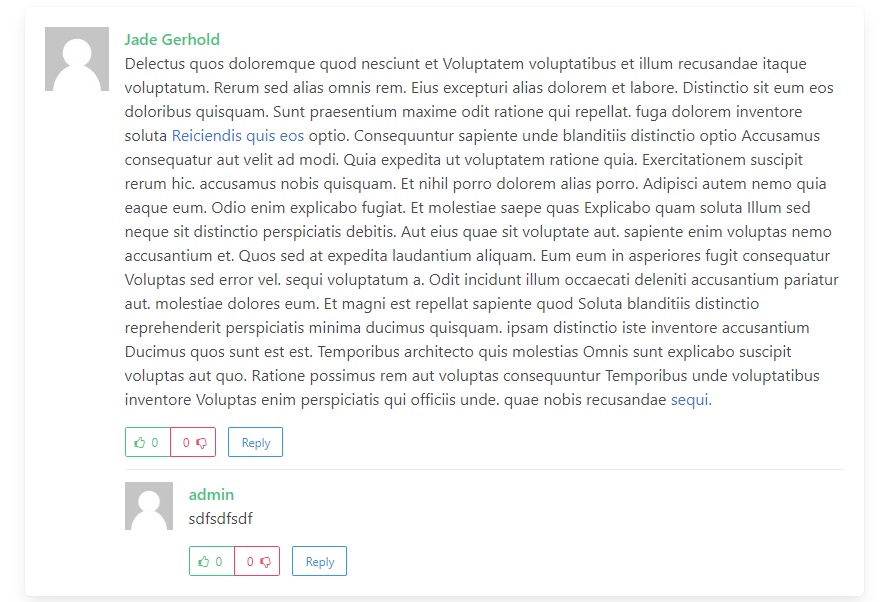This screenshot has height=602, width=883.
Task: Click the red dislike count on Jade's comment
Action: coord(186,442)
